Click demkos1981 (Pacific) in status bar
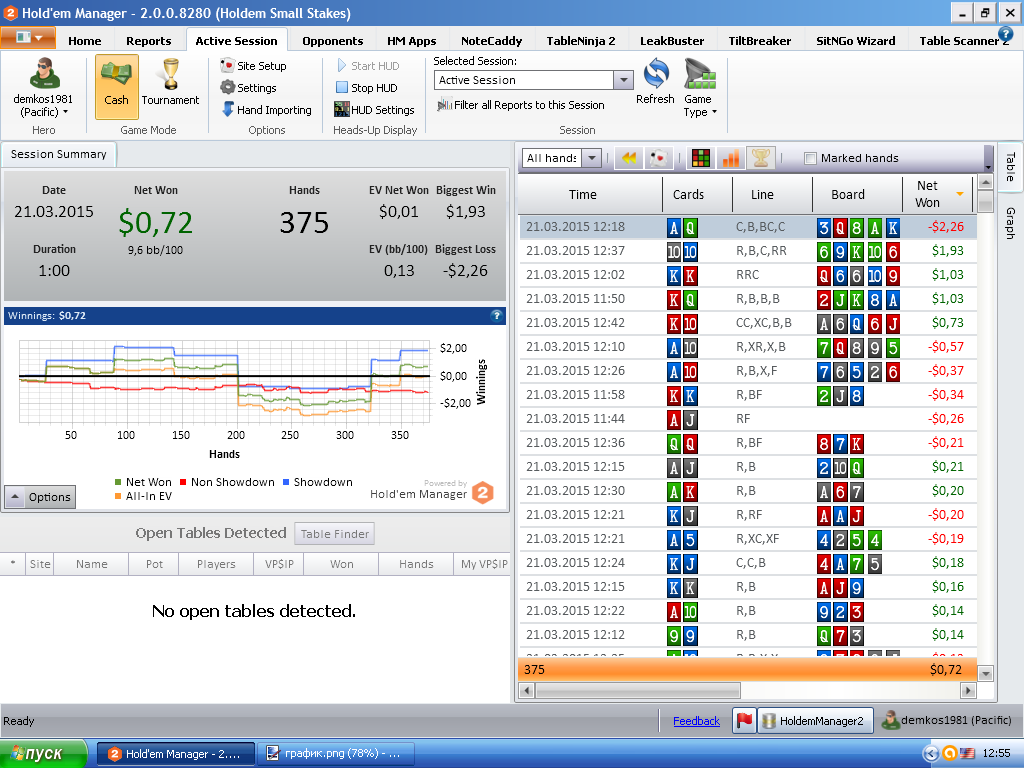This screenshot has width=1024, height=768. [947, 720]
